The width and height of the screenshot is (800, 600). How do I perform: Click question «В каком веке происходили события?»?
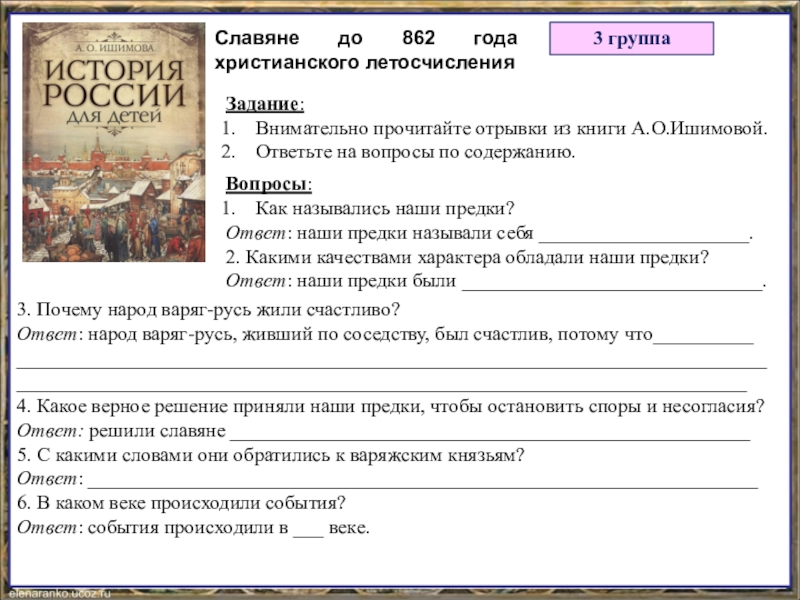point(181,503)
